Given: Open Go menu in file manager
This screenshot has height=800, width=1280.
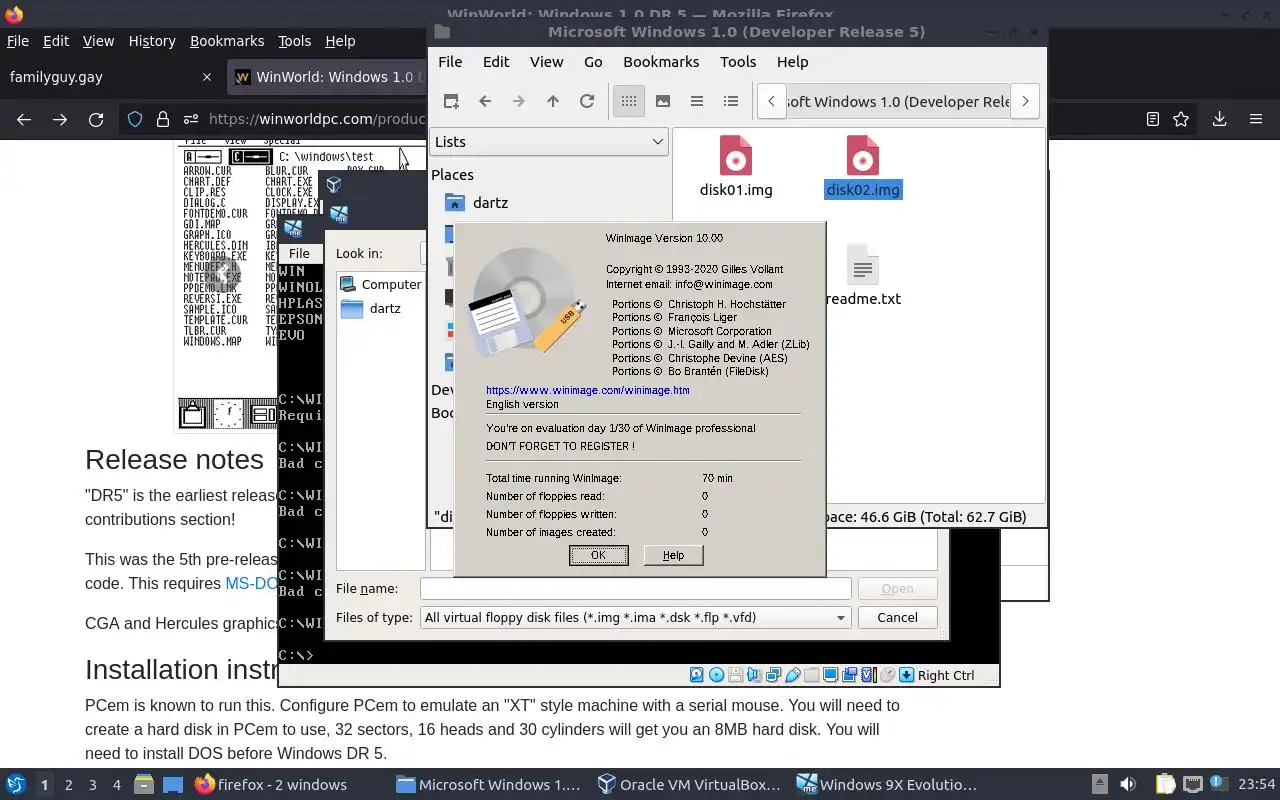Looking at the screenshot, I should click(593, 61).
